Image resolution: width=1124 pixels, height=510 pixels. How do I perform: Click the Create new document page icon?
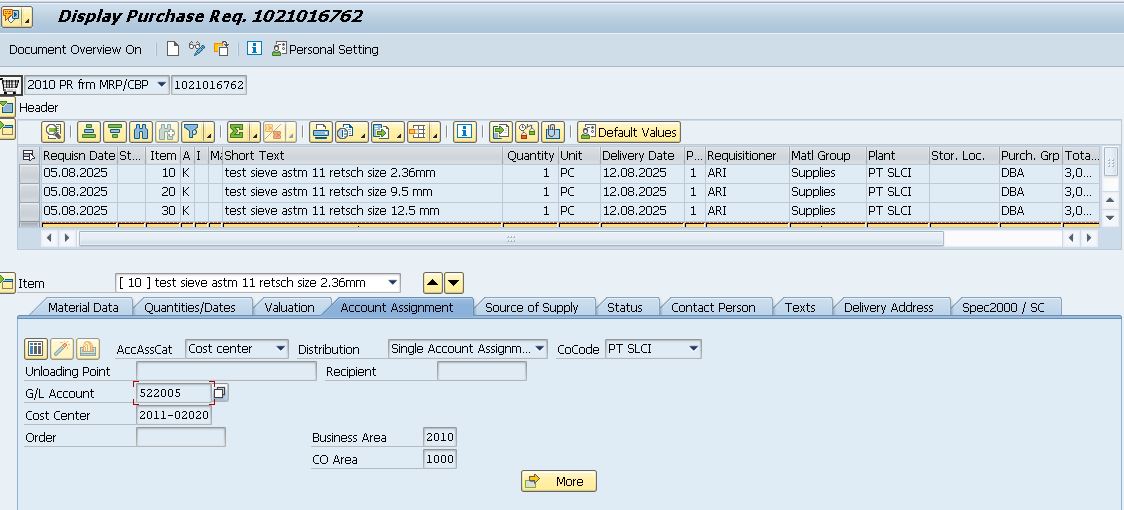[x=173, y=49]
